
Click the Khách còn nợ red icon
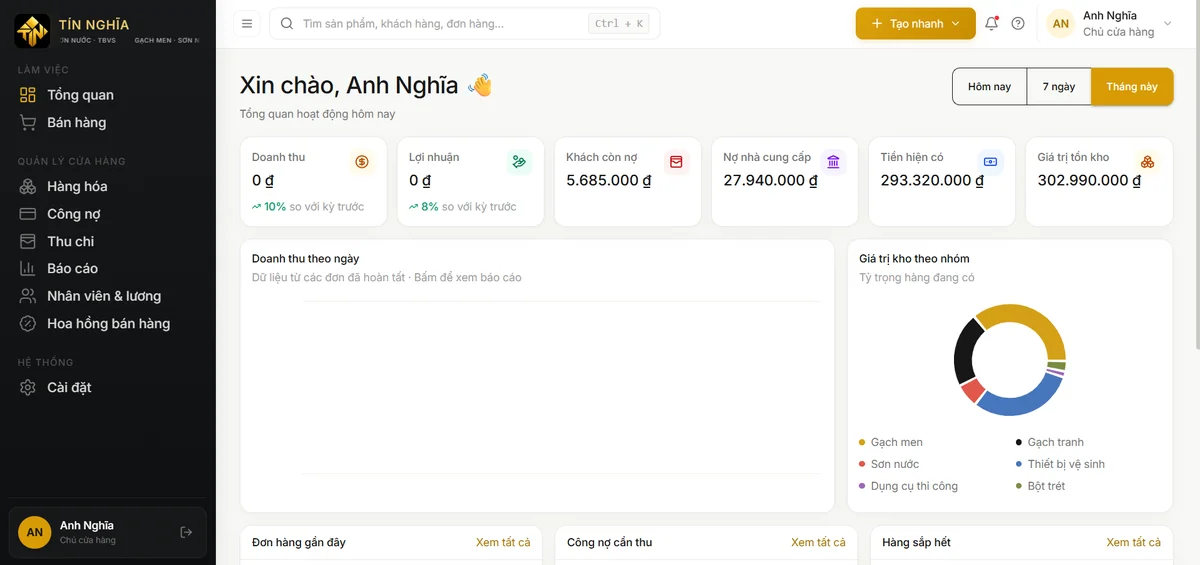click(x=676, y=162)
